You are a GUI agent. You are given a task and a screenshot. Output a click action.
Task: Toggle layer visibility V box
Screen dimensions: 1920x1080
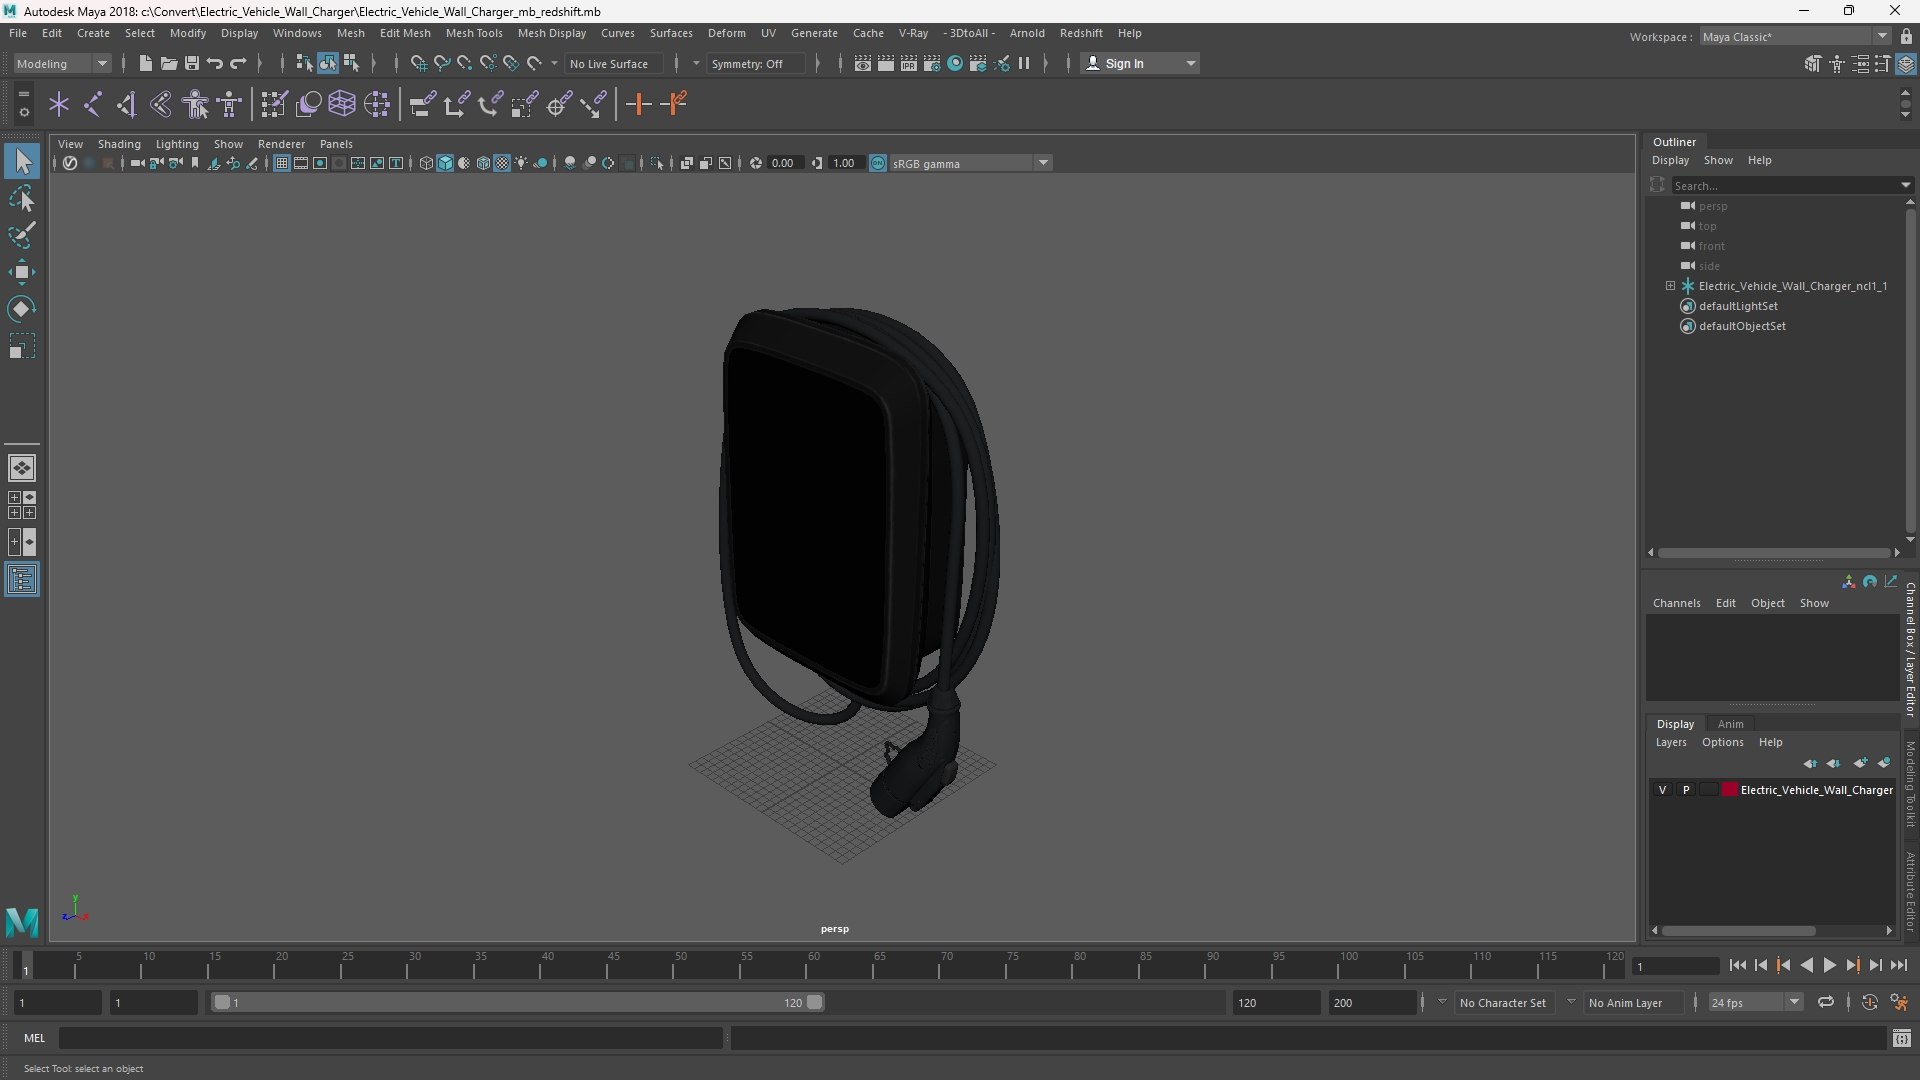[x=1662, y=790]
